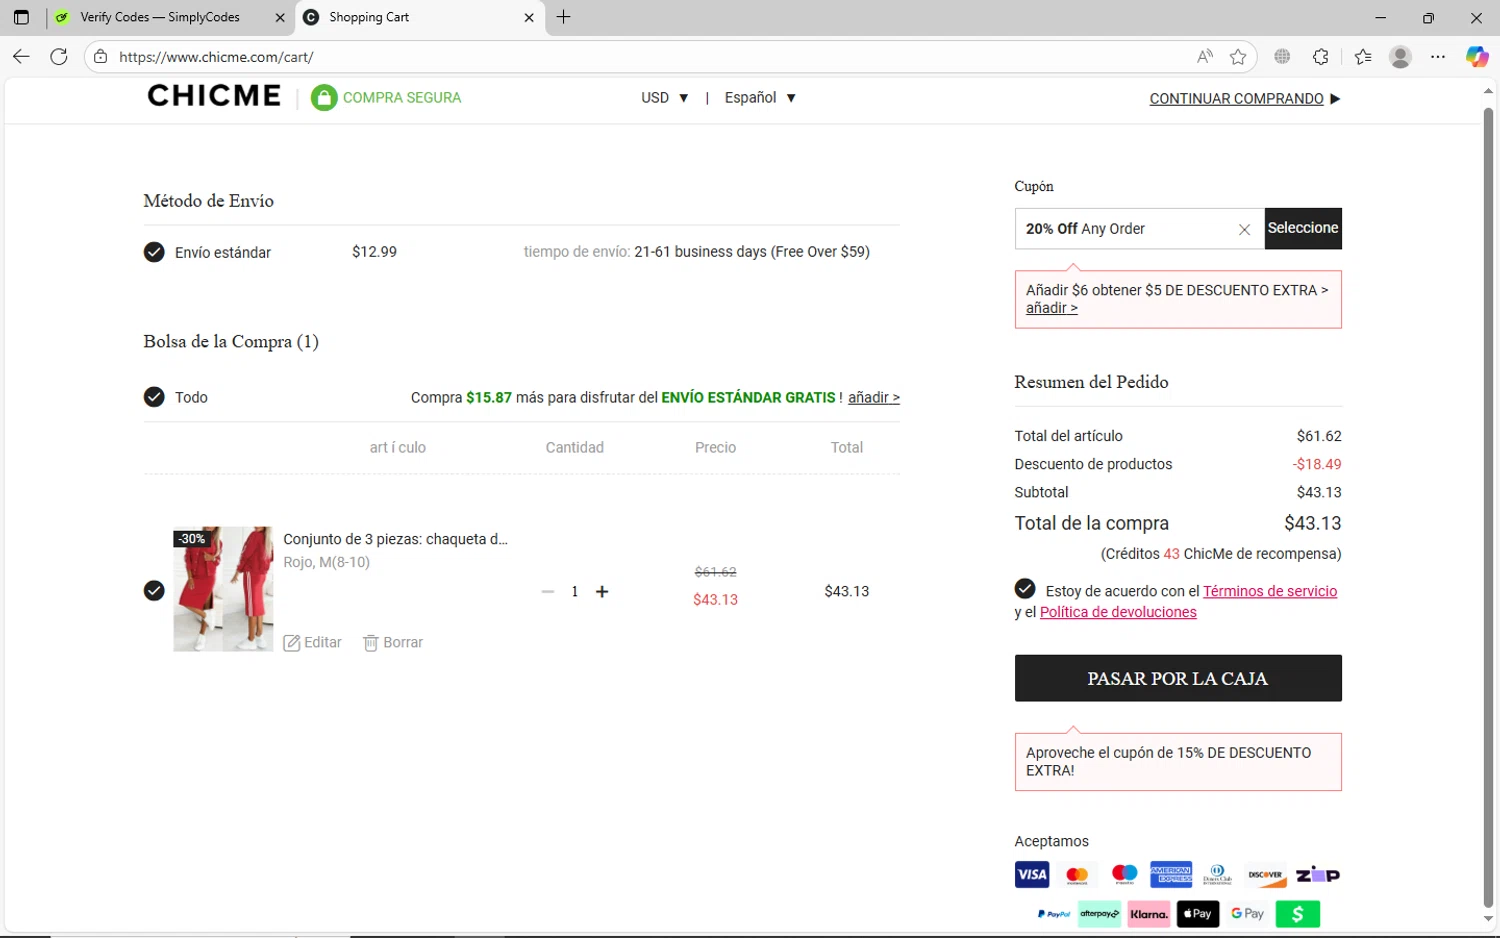
Task: Open Read Aloud icon in address bar
Action: click(x=1205, y=57)
